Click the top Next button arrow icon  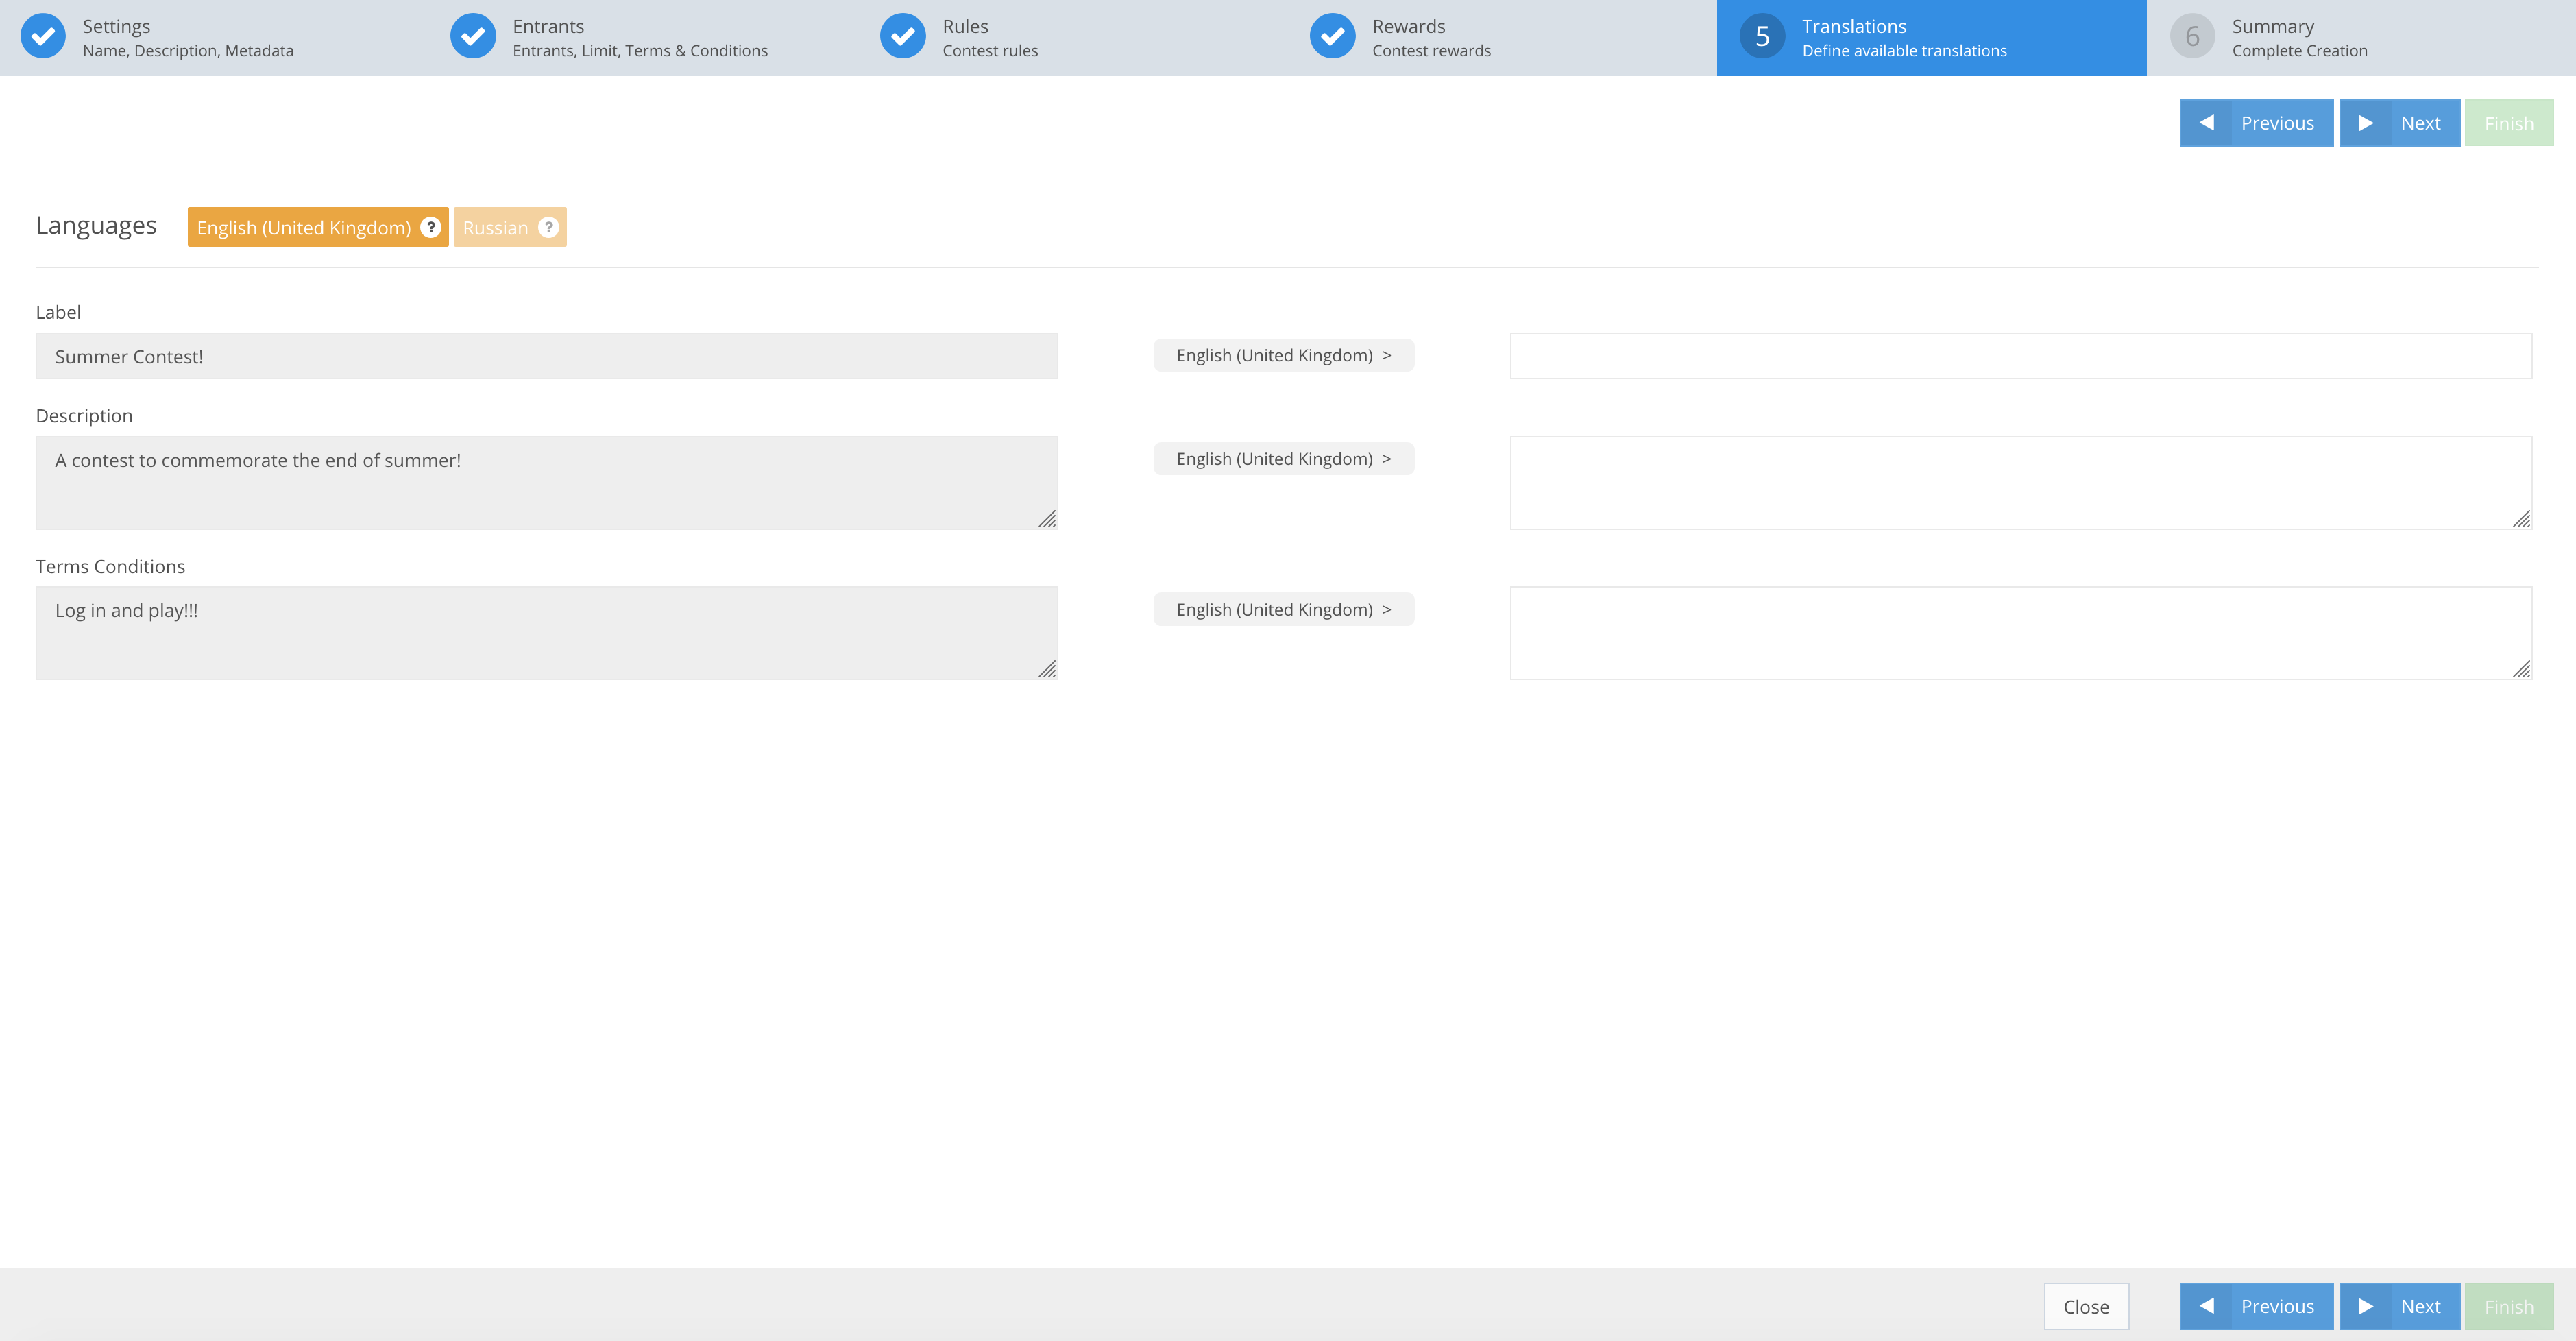pyautogui.click(x=2366, y=123)
